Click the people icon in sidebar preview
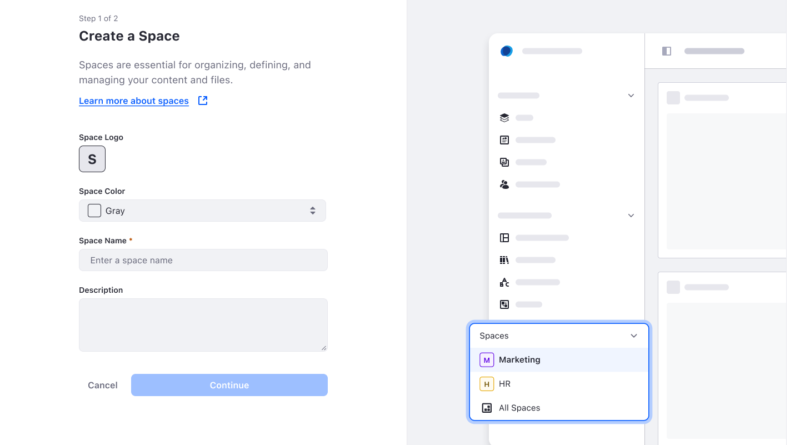Image resolution: width=800 pixels, height=445 pixels. click(x=504, y=184)
